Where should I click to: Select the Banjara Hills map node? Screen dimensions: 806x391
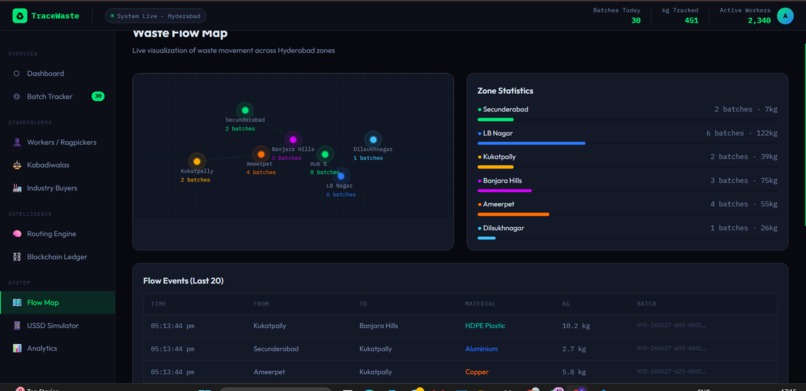292,139
